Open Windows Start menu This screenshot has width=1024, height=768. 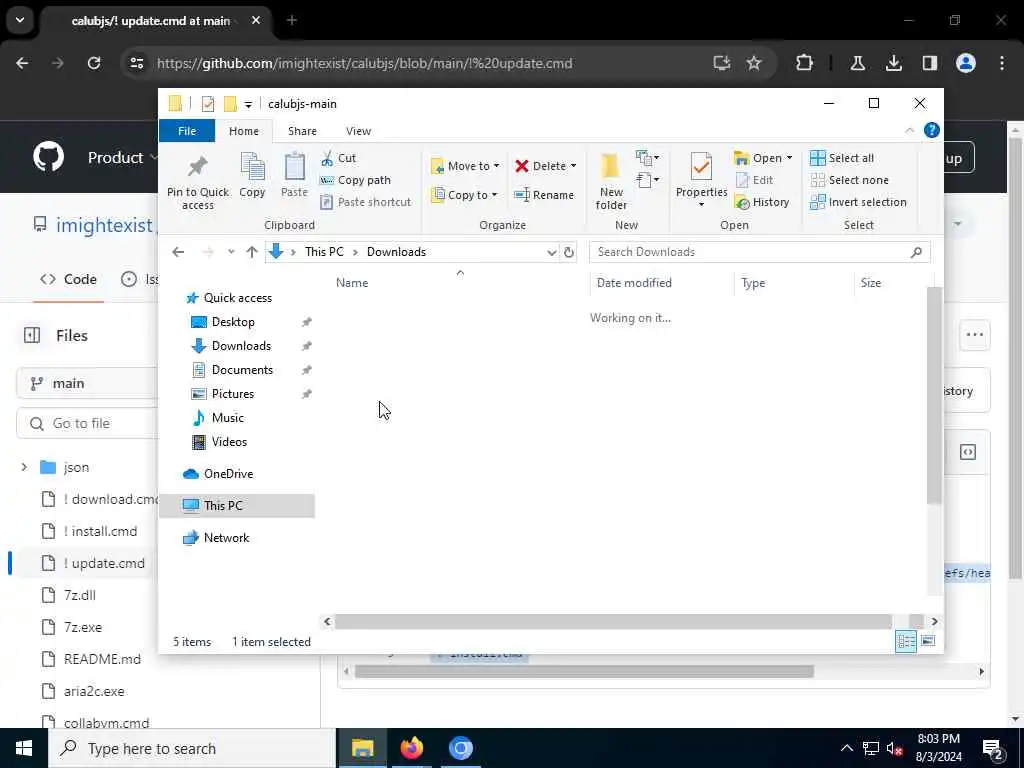coord(24,748)
